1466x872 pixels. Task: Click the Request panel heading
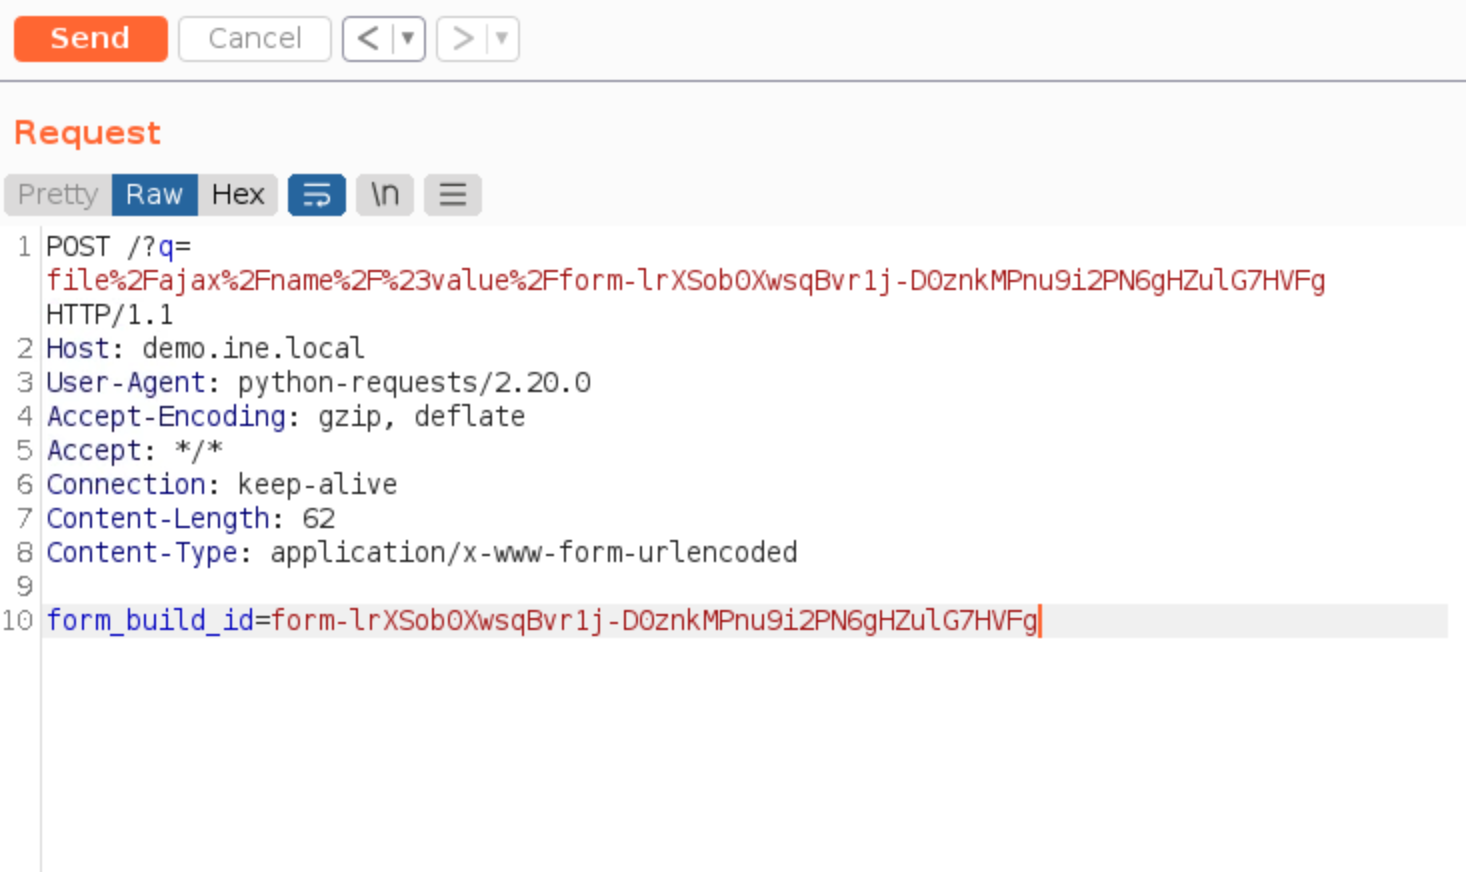88,133
